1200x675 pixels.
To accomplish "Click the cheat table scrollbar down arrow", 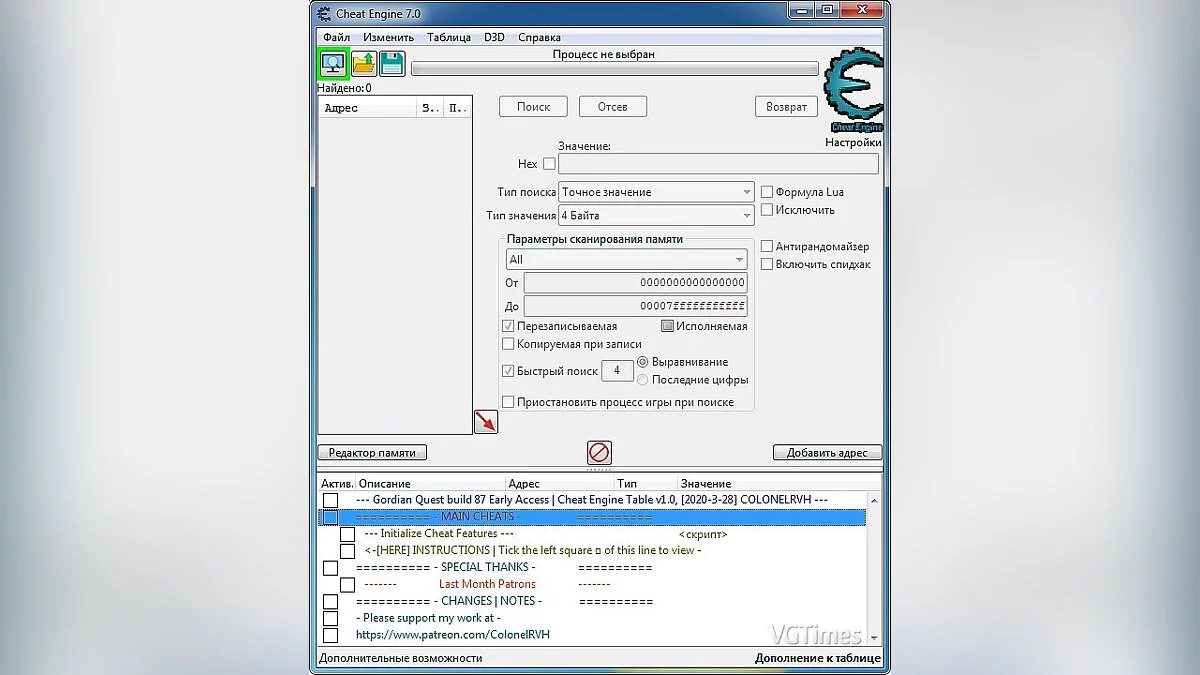I will [875, 637].
